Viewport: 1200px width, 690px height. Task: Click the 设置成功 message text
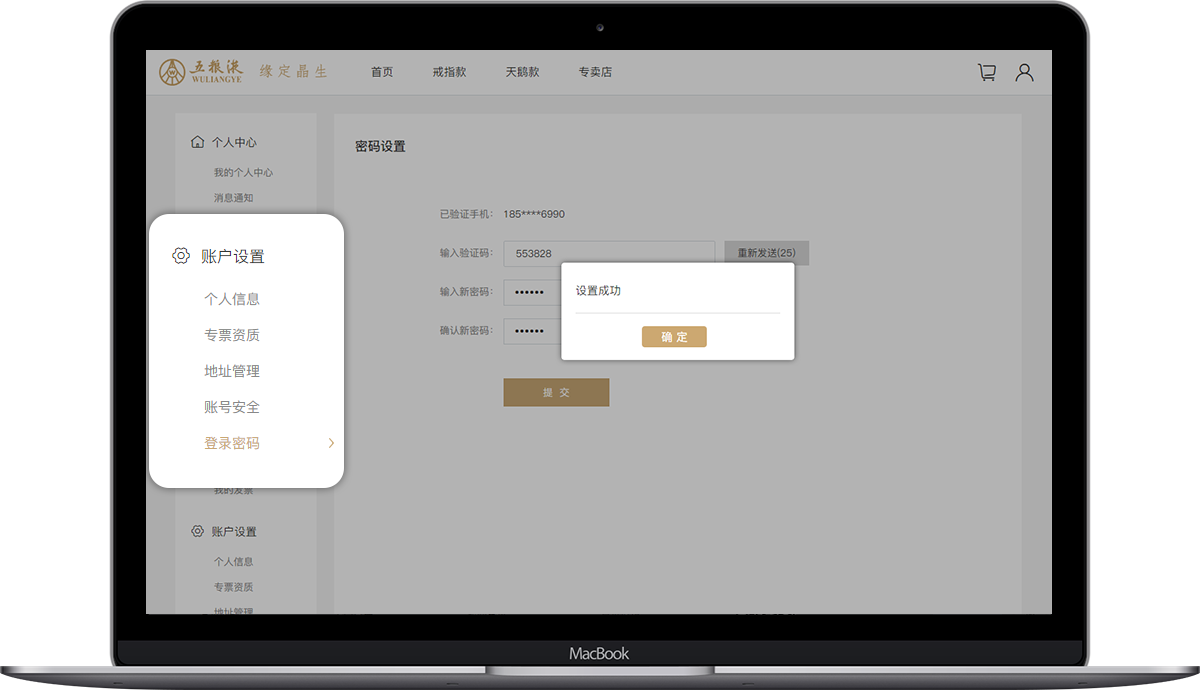598,291
